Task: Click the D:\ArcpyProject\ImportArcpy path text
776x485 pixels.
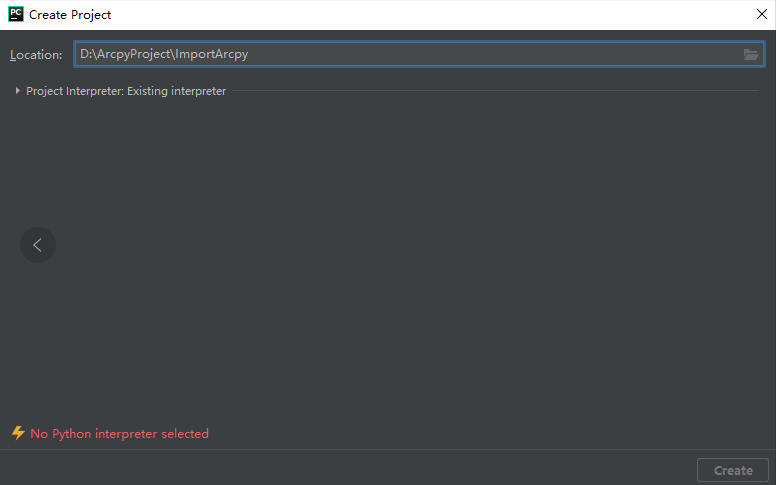Action: (164, 54)
